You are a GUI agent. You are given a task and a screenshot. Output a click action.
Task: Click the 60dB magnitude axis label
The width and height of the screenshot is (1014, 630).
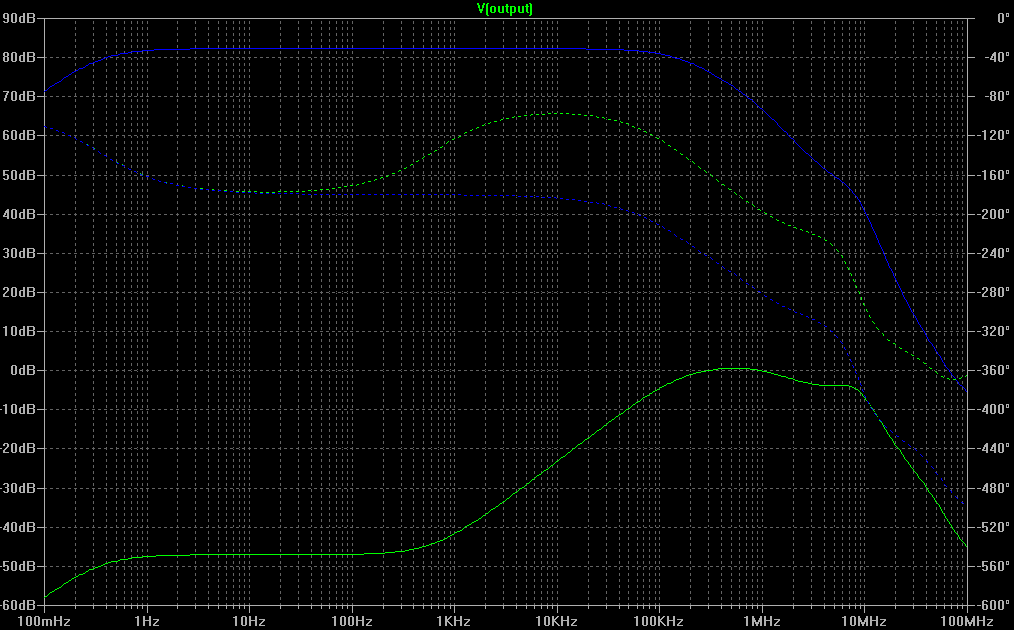coord(19,135)
